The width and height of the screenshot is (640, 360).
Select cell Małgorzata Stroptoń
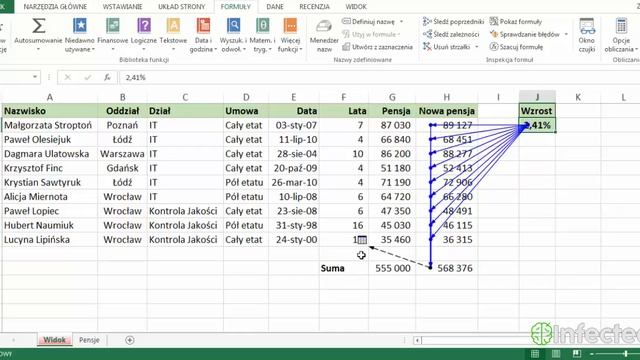50,125
